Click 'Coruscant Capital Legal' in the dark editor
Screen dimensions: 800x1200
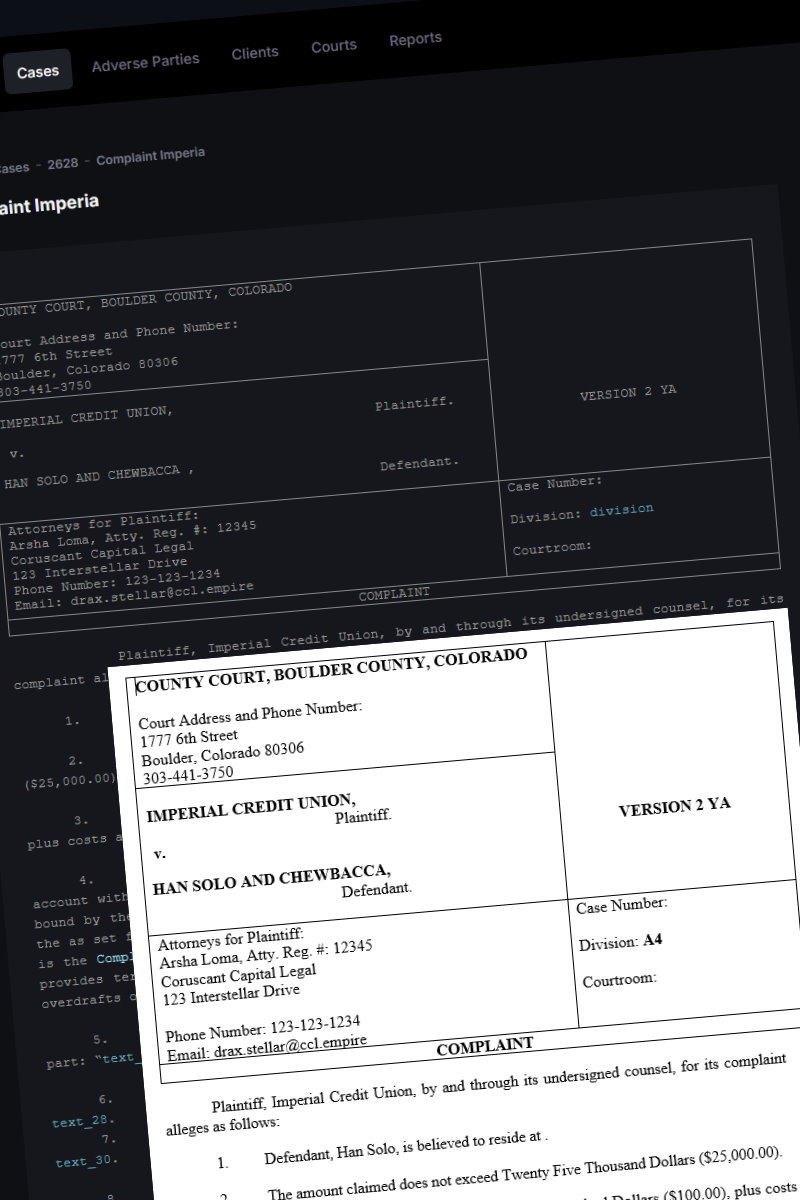pos(102,554)
